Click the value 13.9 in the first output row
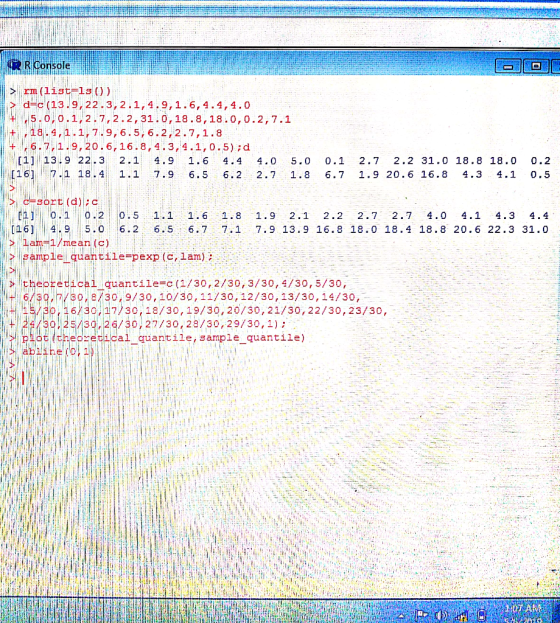 click(57, 161)
